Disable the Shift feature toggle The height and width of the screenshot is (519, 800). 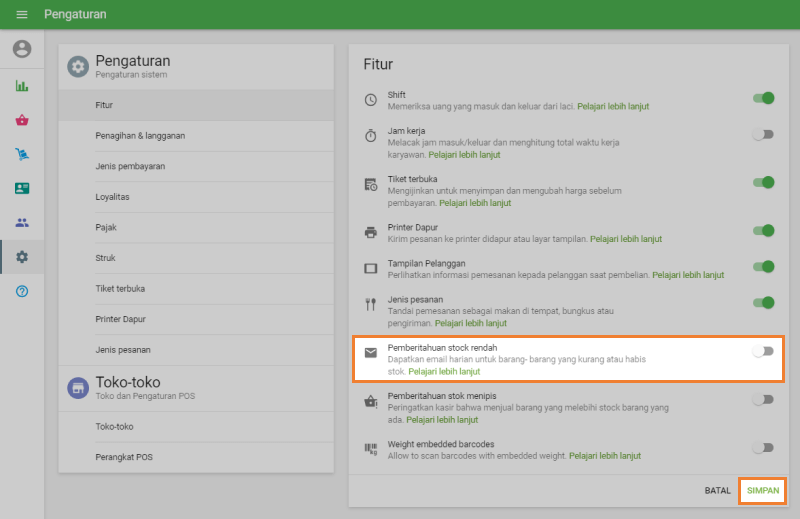tap(764, 98)
